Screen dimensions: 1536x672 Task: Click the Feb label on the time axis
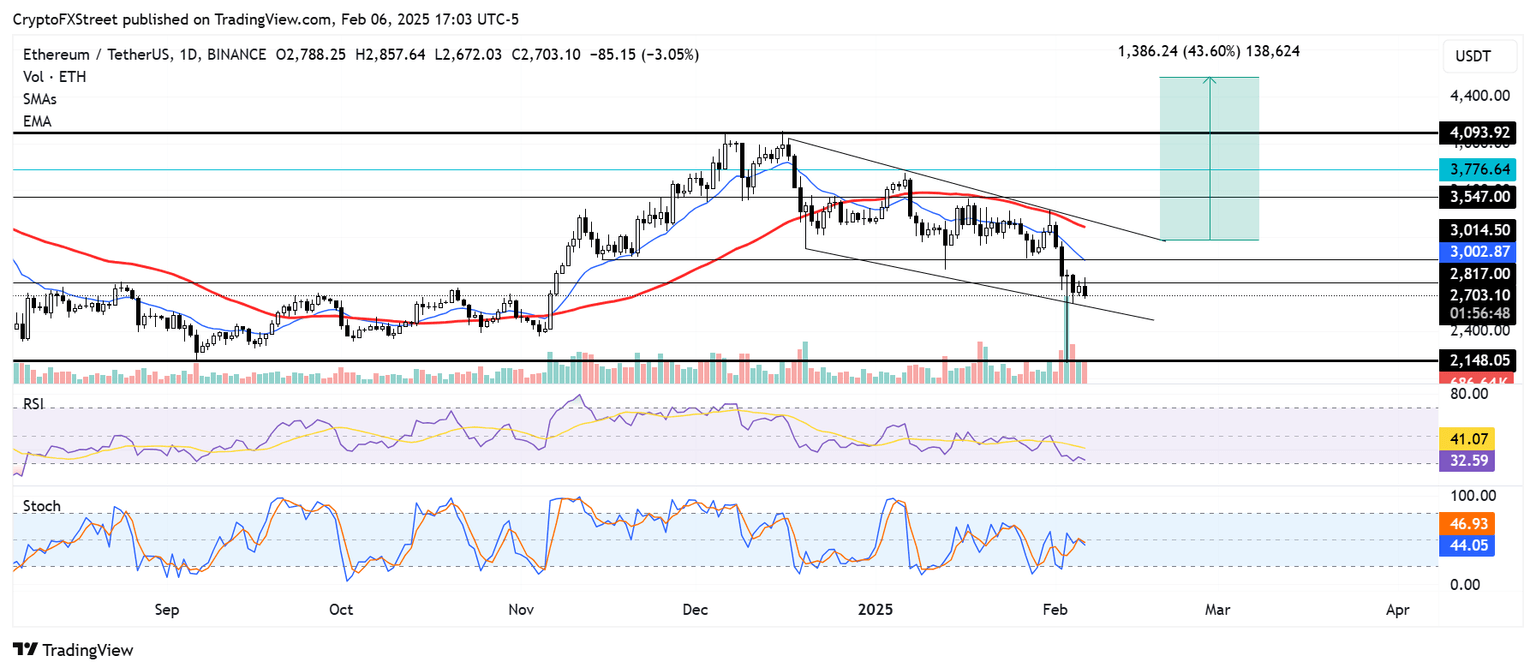pos(1055,609)
